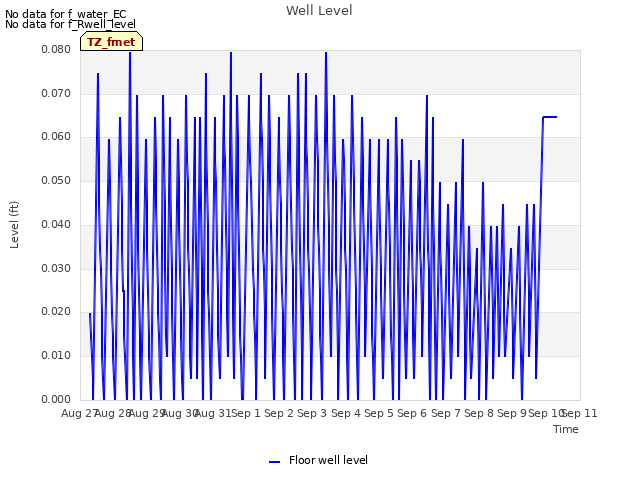Image resolution: width=640 pixels, height=480 pixels.
Task: Click the Sep 7 date tick label
Action: (446, 413)
